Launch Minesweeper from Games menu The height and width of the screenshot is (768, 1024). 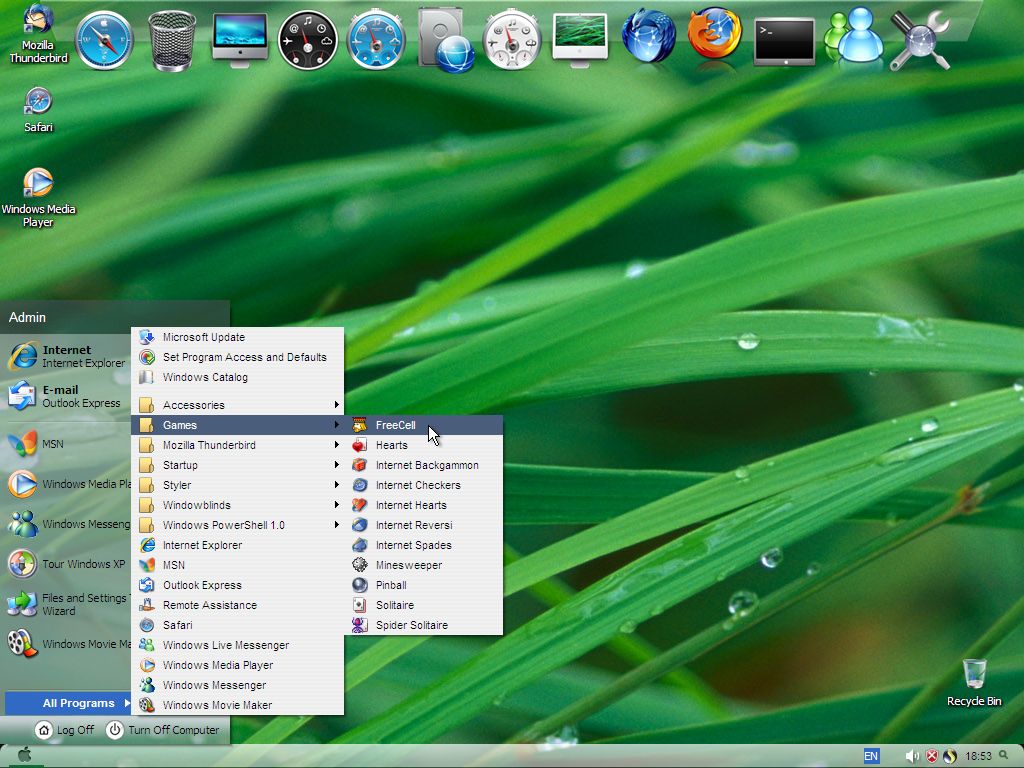pyautogui.click(x=424, y=565)
